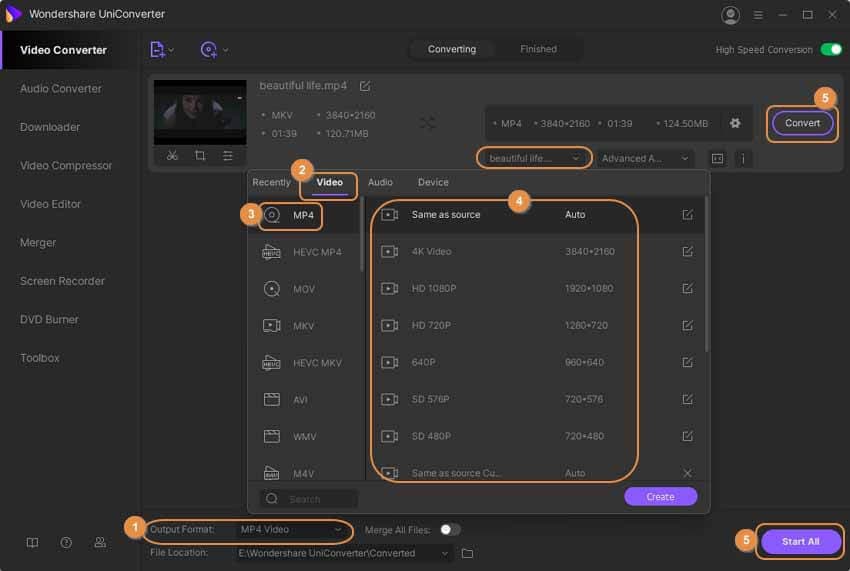Image resolution: width=850 pixels, height=571 pixels.
Task: Click the info icon in the file row
Action: point(743,158)
